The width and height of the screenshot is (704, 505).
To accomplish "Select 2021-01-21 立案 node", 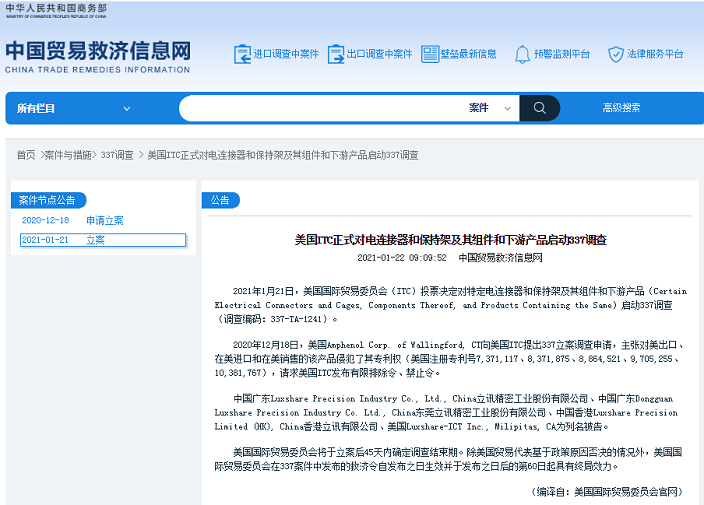I will (103, 240).
